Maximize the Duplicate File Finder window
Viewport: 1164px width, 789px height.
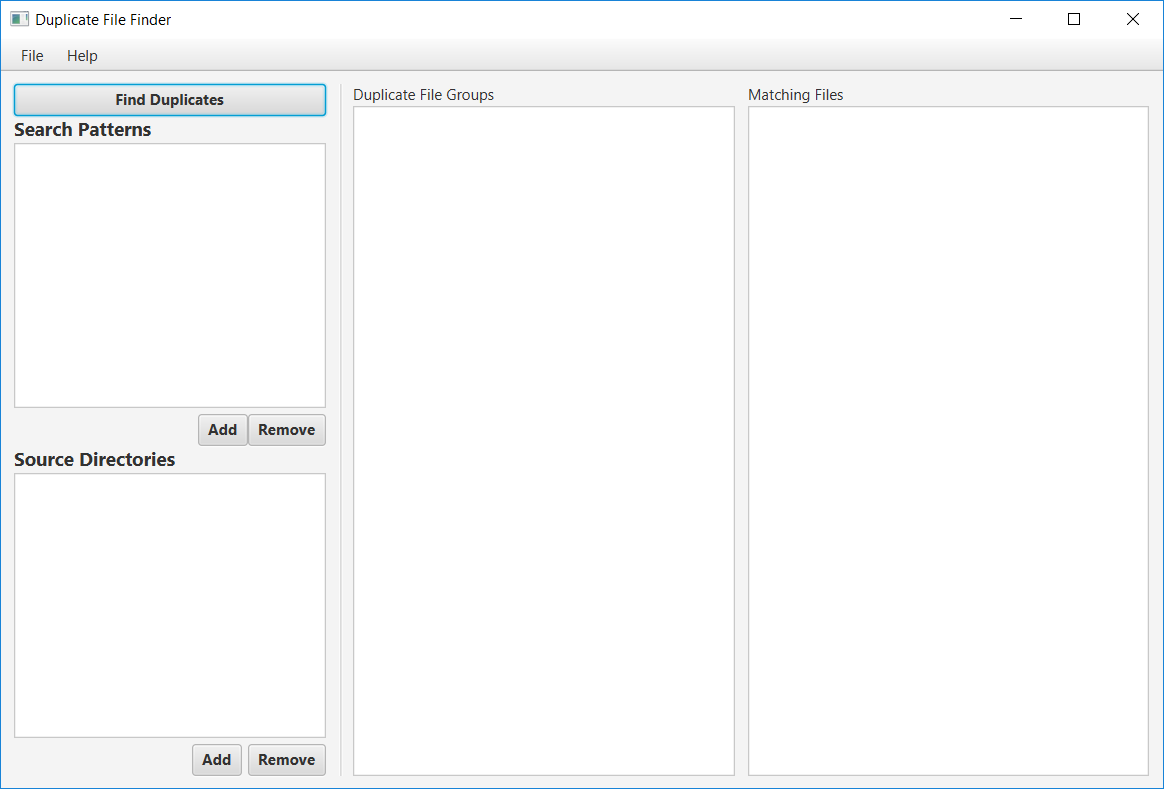click(x=1074, y=19)
